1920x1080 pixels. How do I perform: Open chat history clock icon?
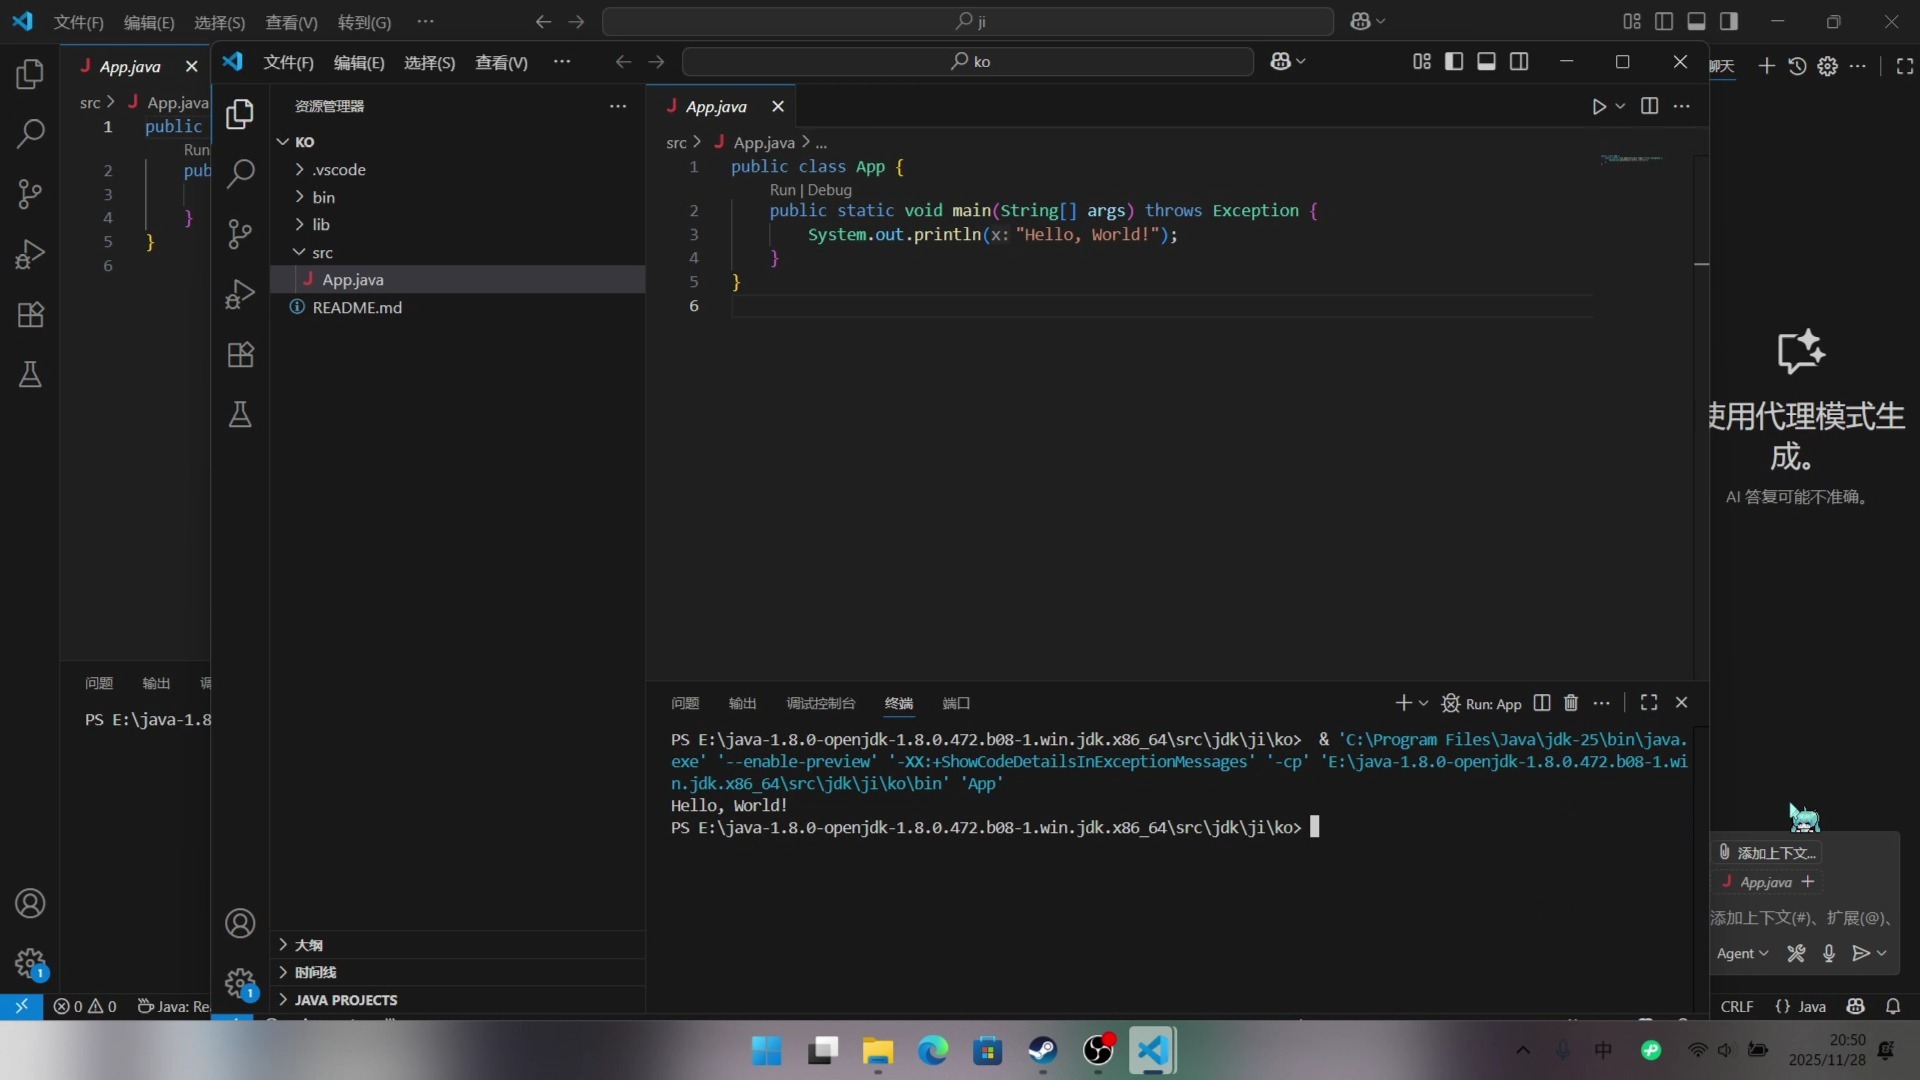[1797, 66]
